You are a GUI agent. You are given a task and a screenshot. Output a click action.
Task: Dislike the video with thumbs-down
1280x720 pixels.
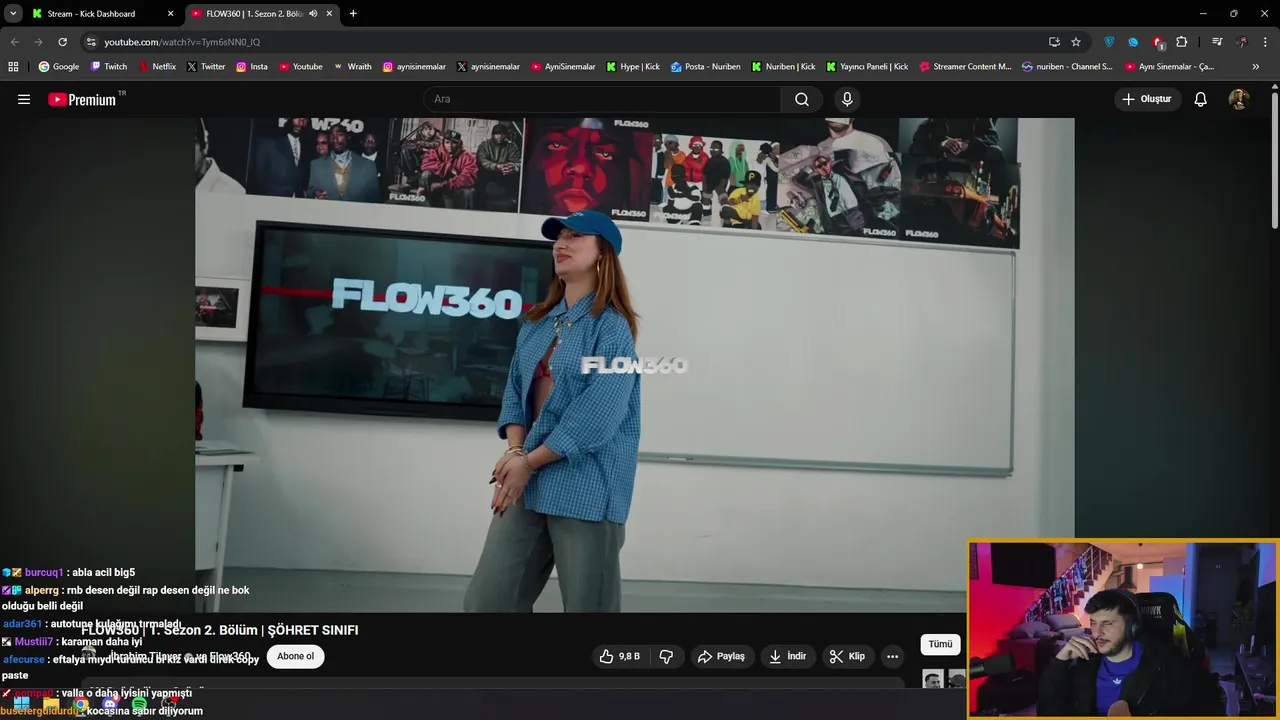(666, 656)
